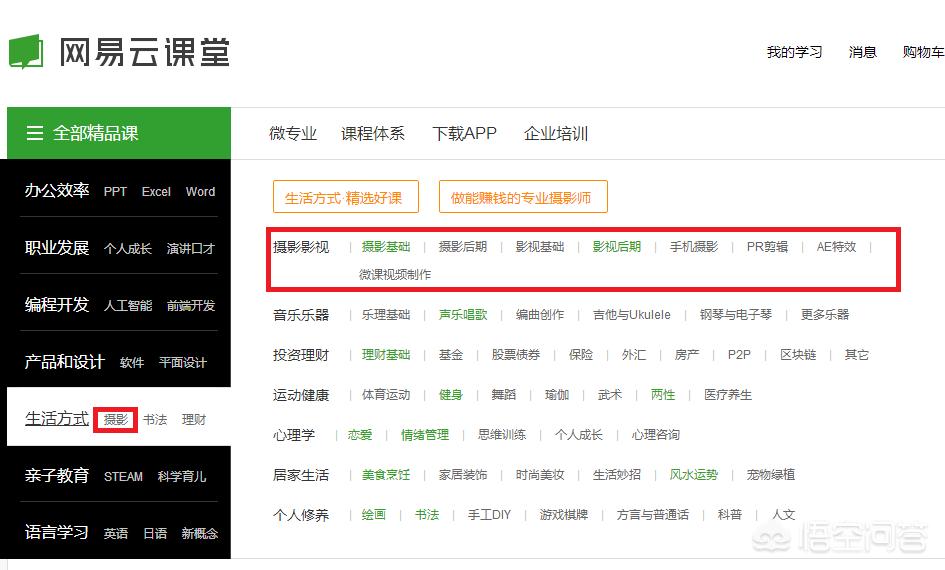Select the 下载APP tab
Viewport: 945px width, 570px height.
click(x=464, y=133)
